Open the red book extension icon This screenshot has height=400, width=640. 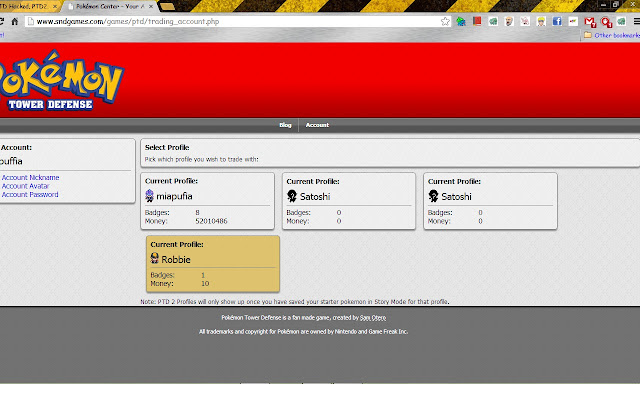[477, 21]
